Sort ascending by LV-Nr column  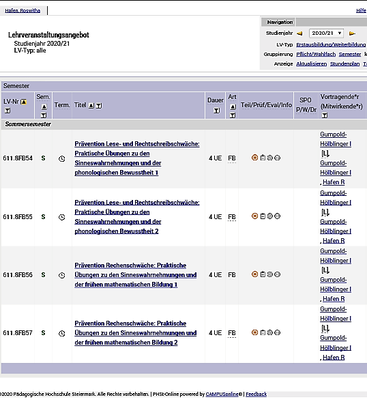(x=24, y=102)
